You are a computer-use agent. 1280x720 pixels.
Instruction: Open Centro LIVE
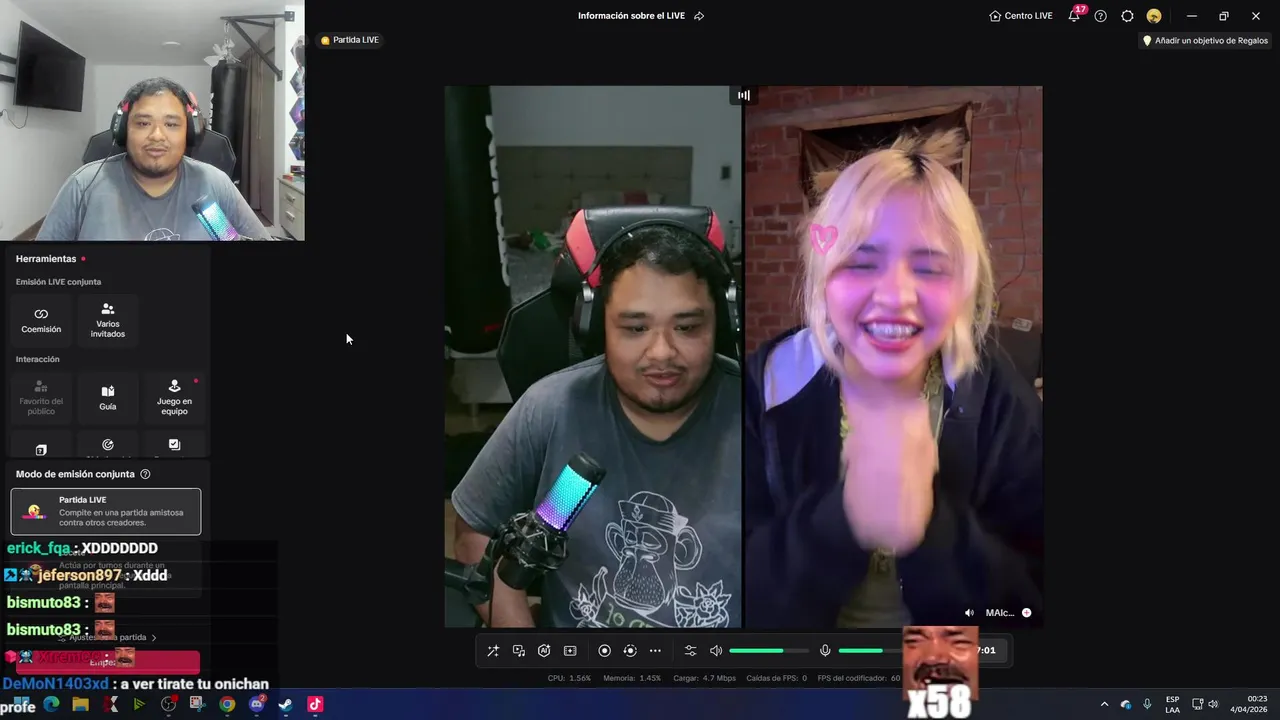1021,16
